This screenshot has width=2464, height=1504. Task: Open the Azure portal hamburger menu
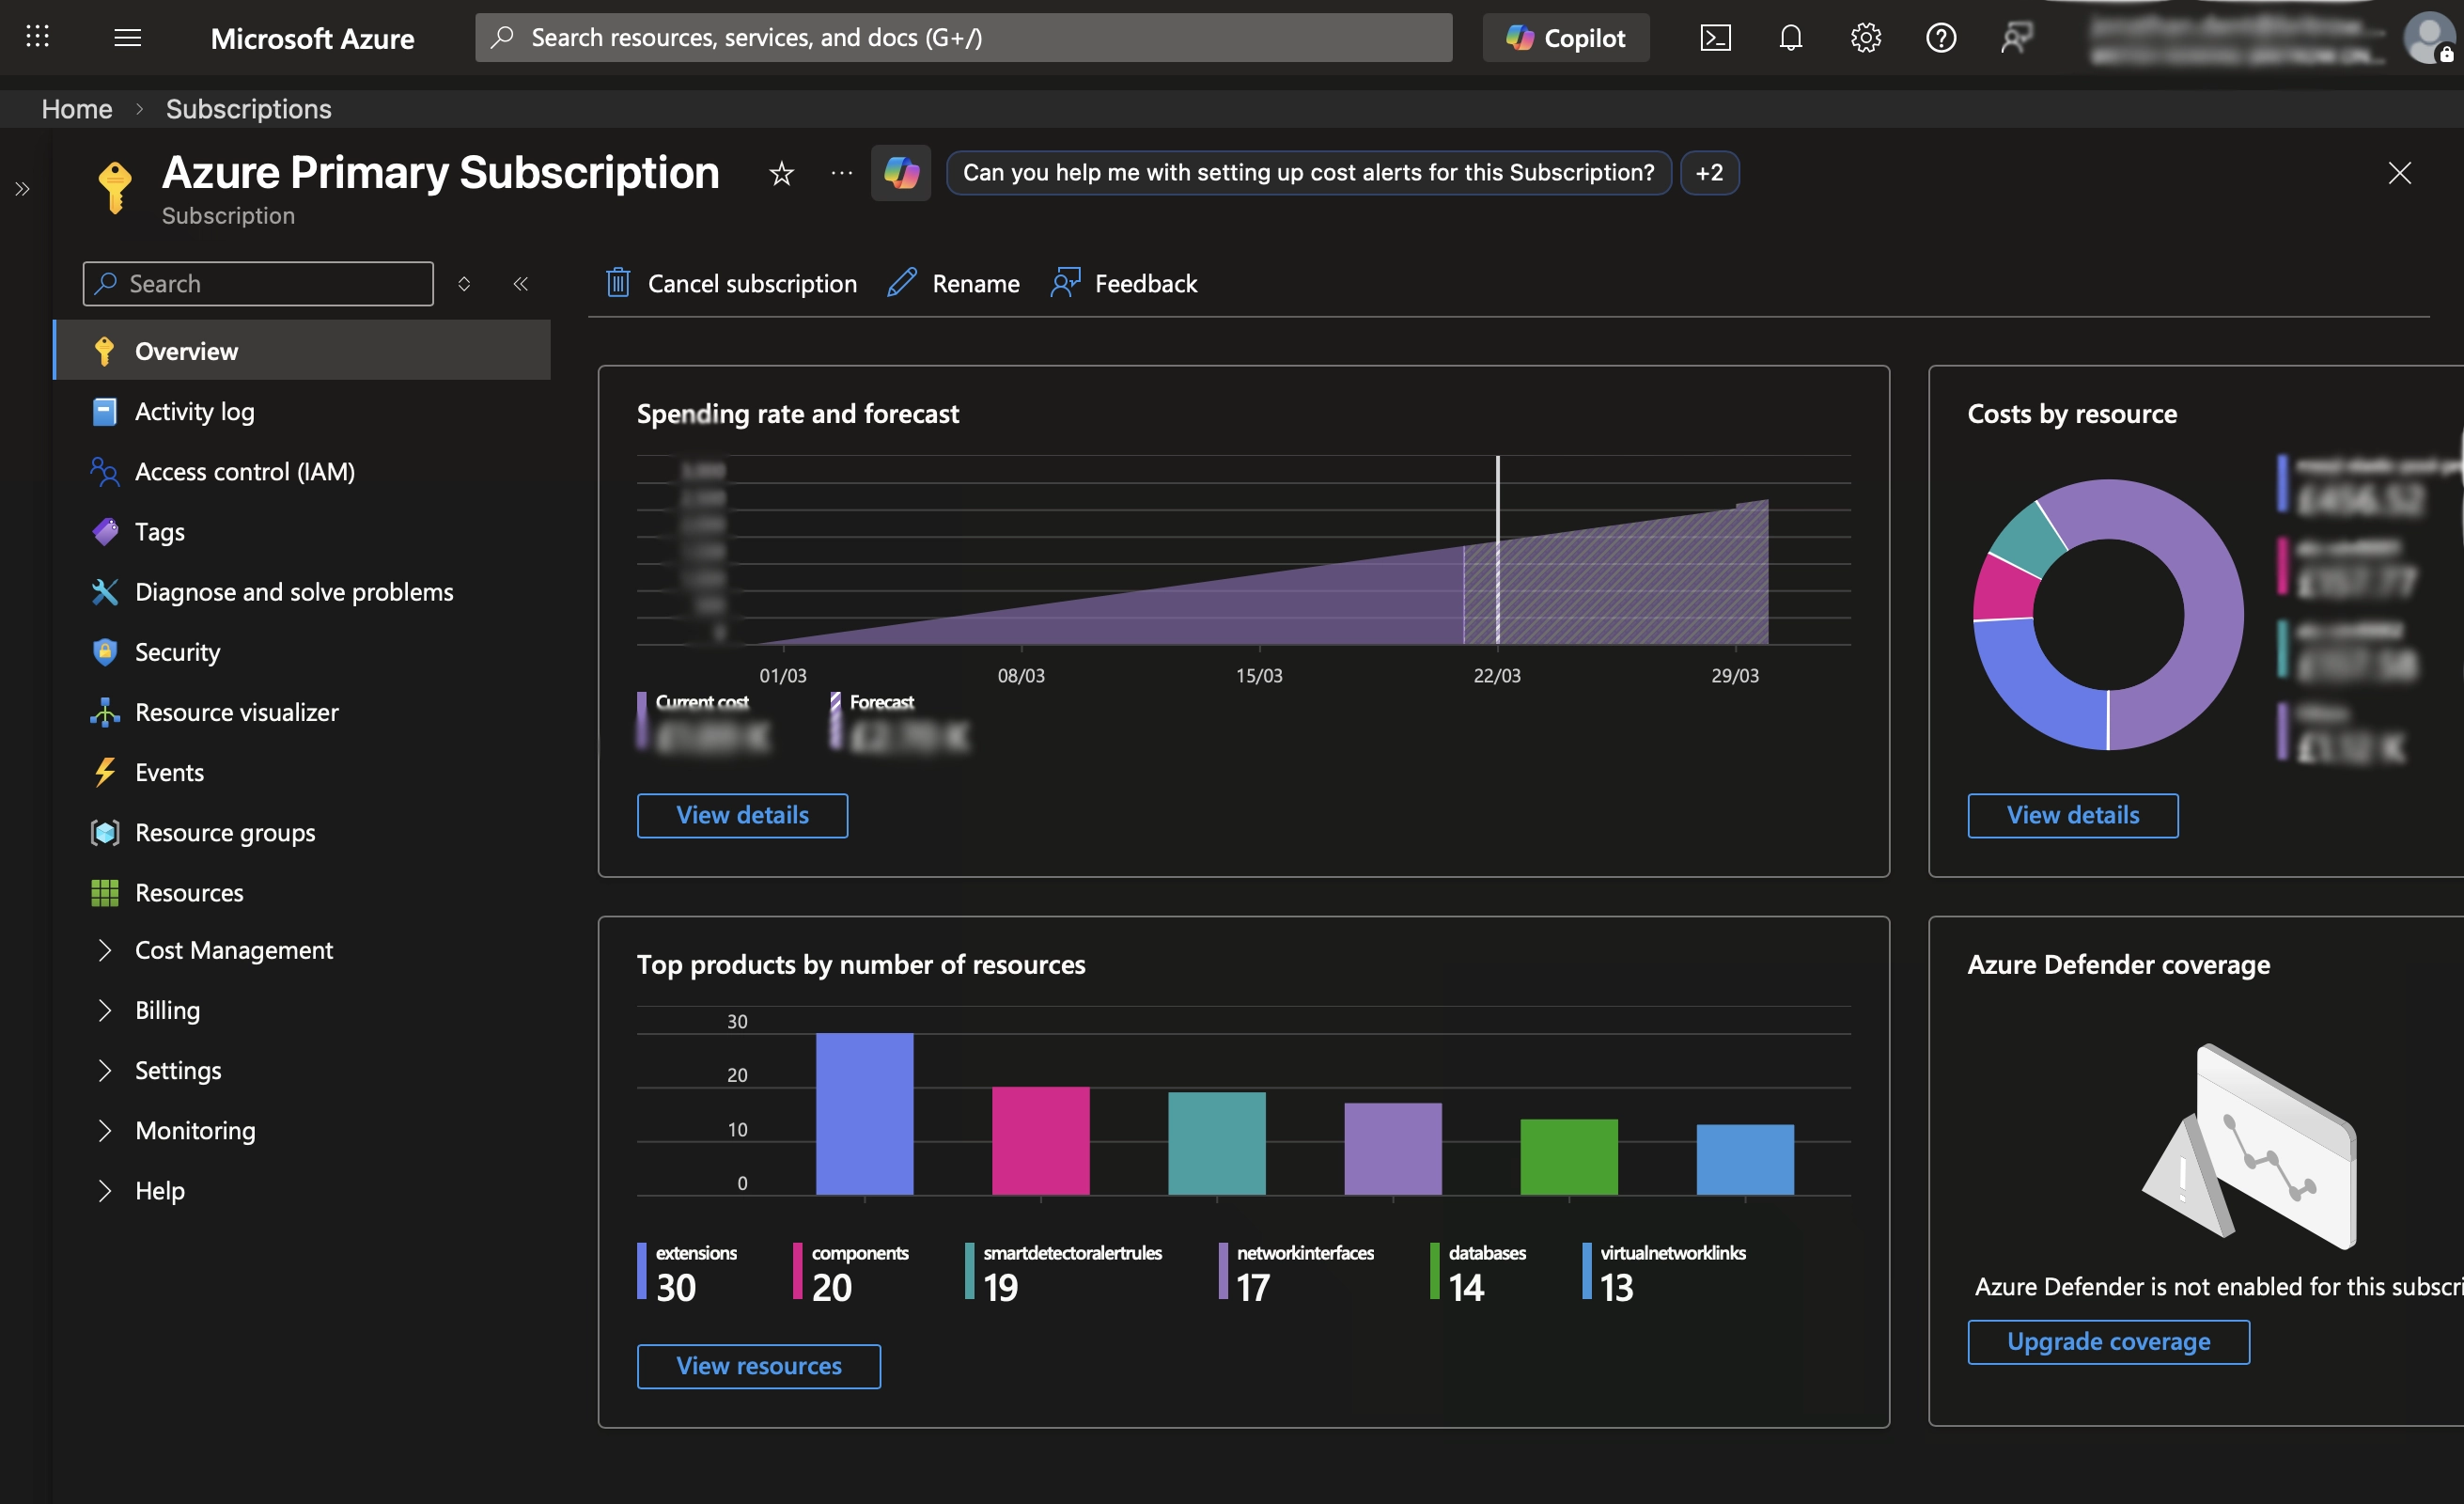[127, 37]
